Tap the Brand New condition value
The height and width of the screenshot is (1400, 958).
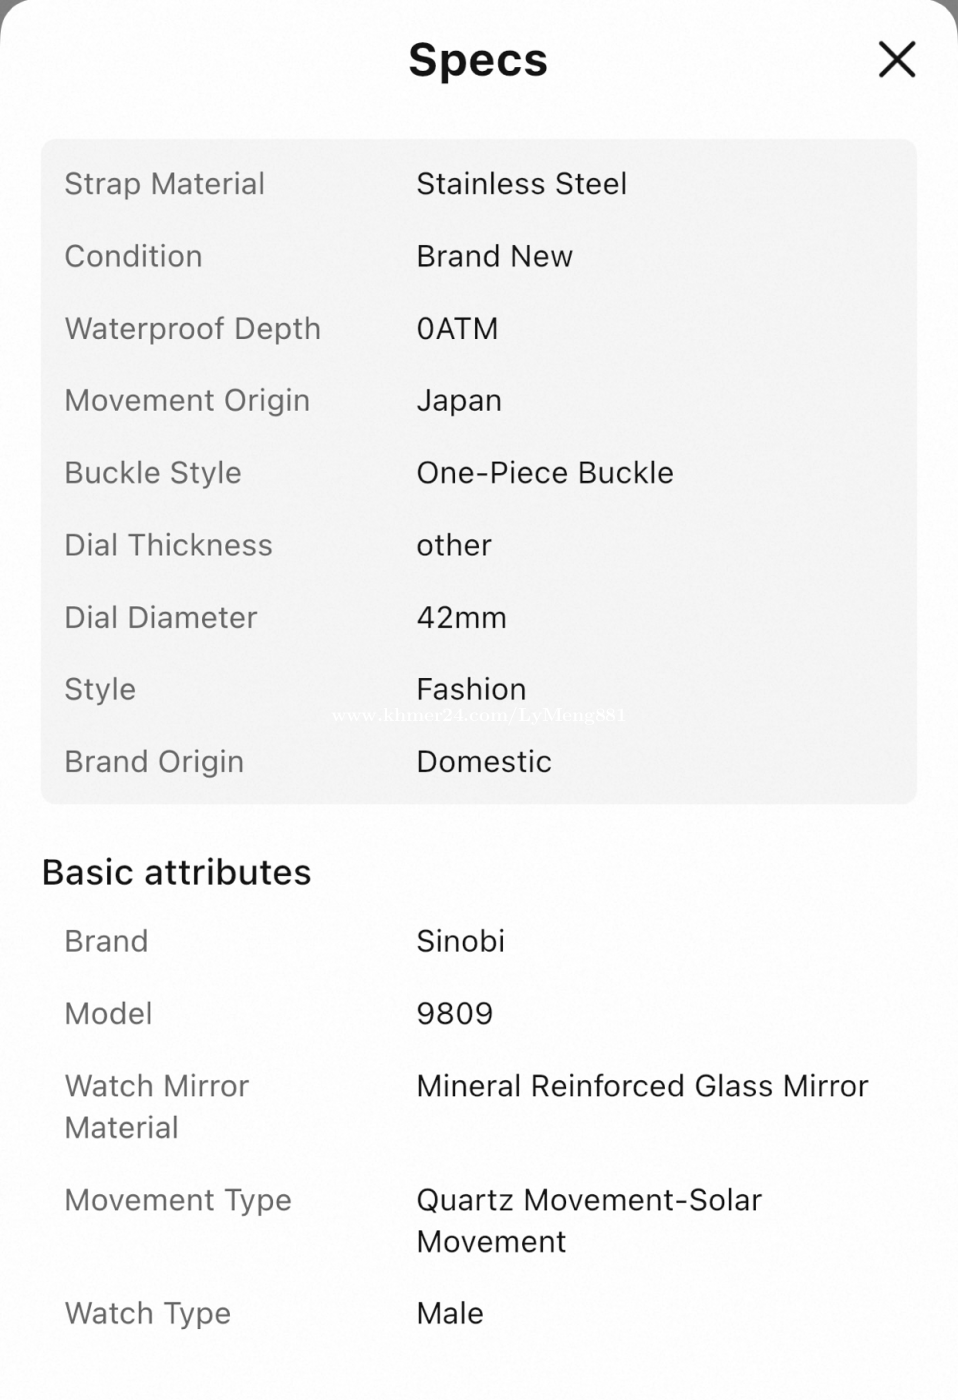tap(494, 256)
